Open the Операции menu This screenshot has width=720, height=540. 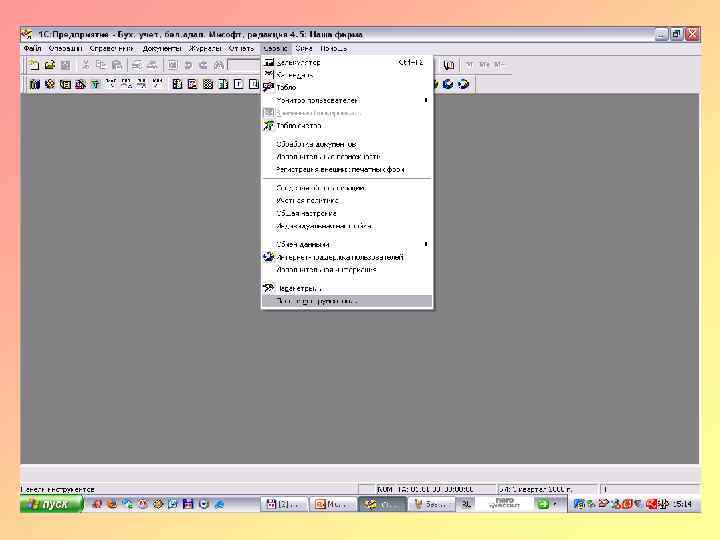65,48
